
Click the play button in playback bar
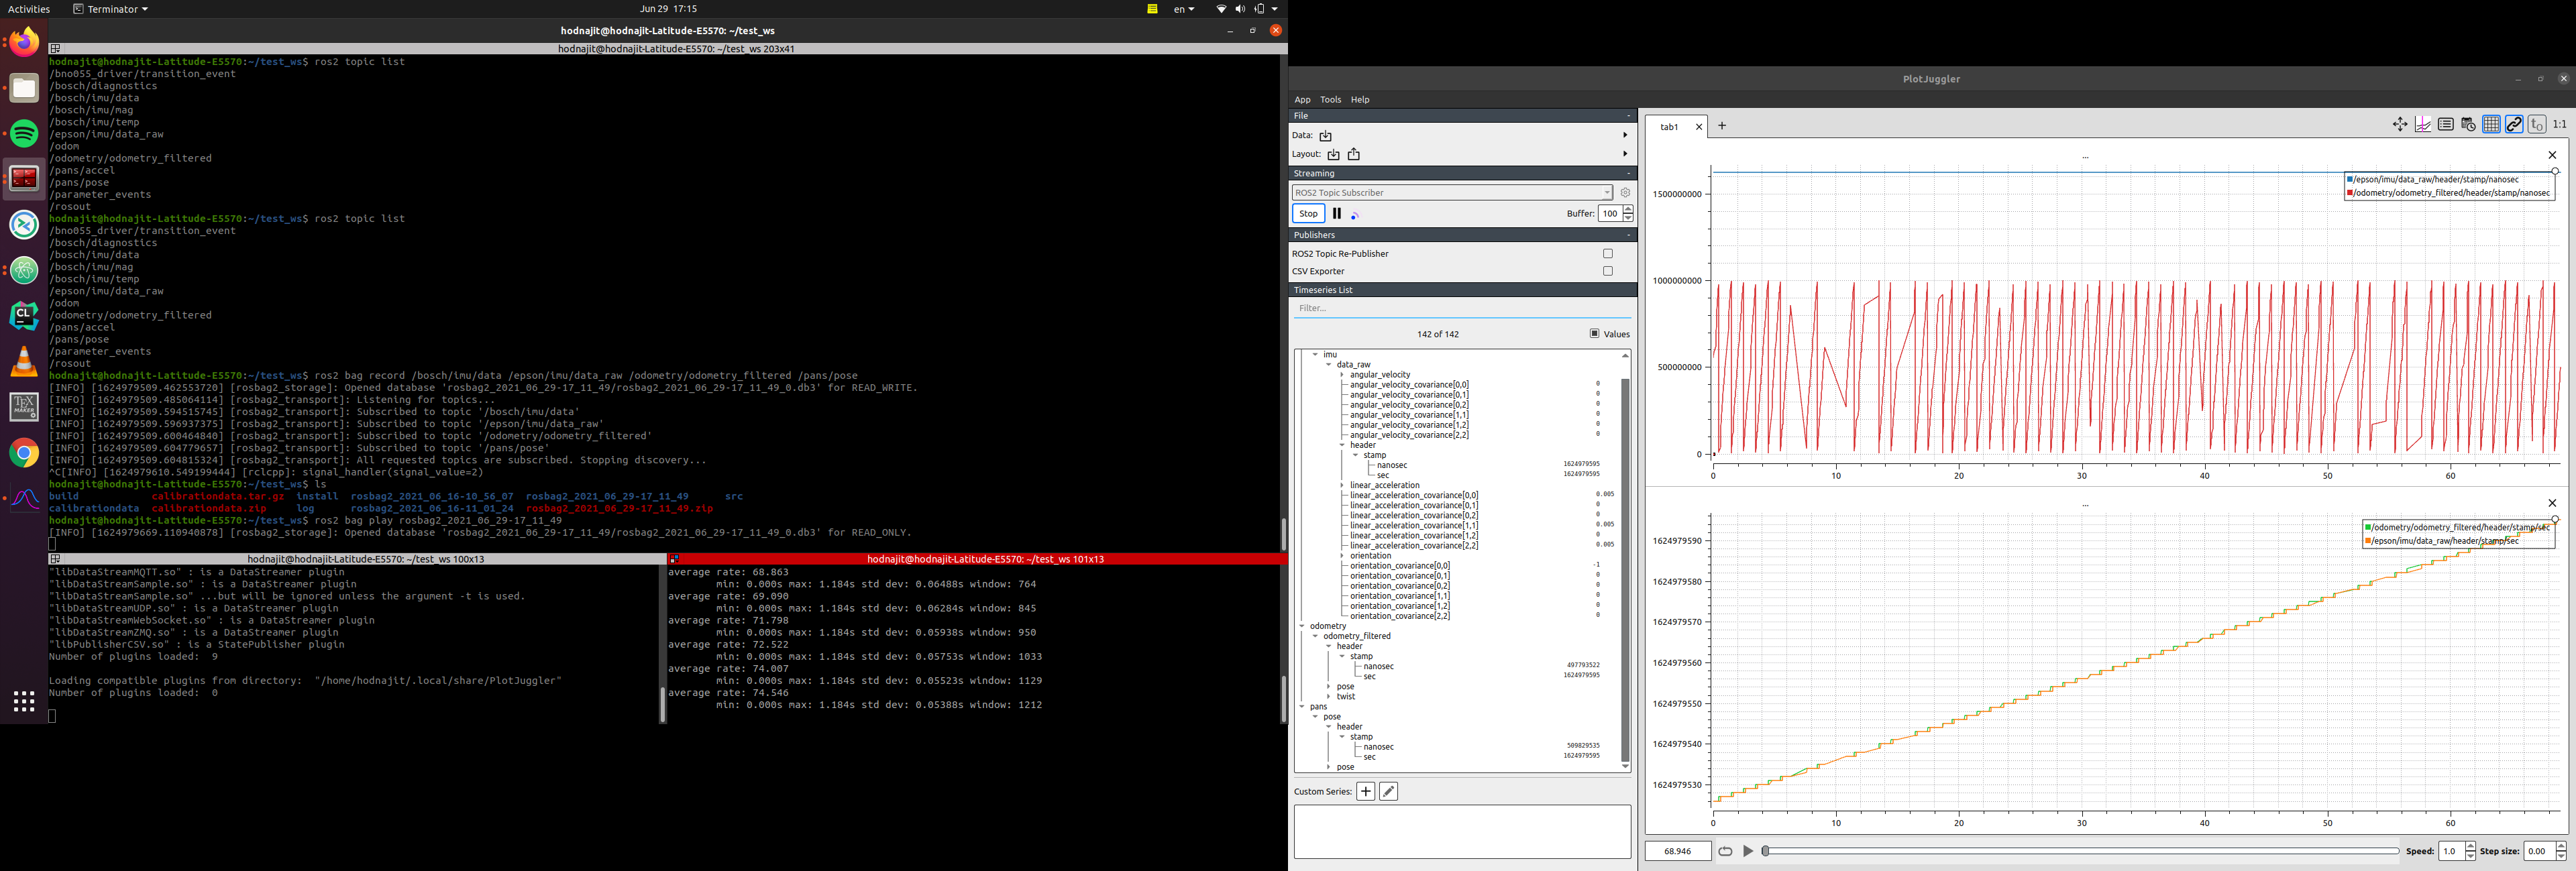point(1748,851)
